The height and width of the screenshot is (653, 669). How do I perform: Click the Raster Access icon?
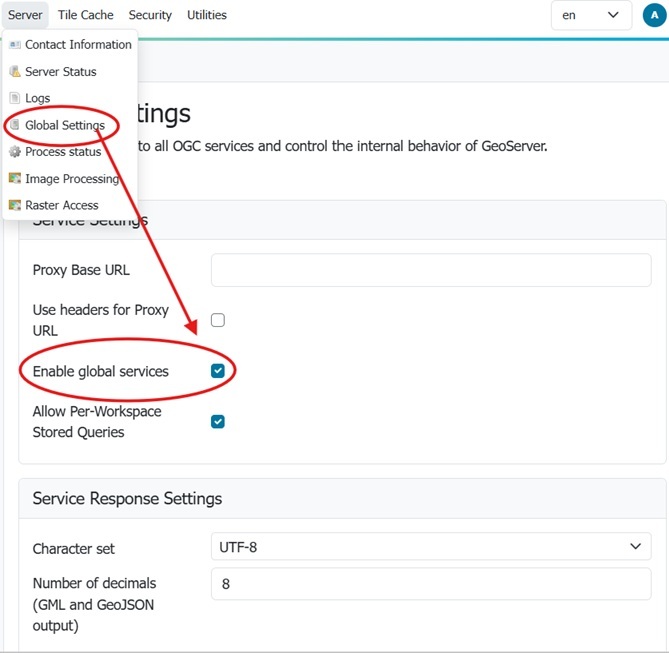point(15,205)
